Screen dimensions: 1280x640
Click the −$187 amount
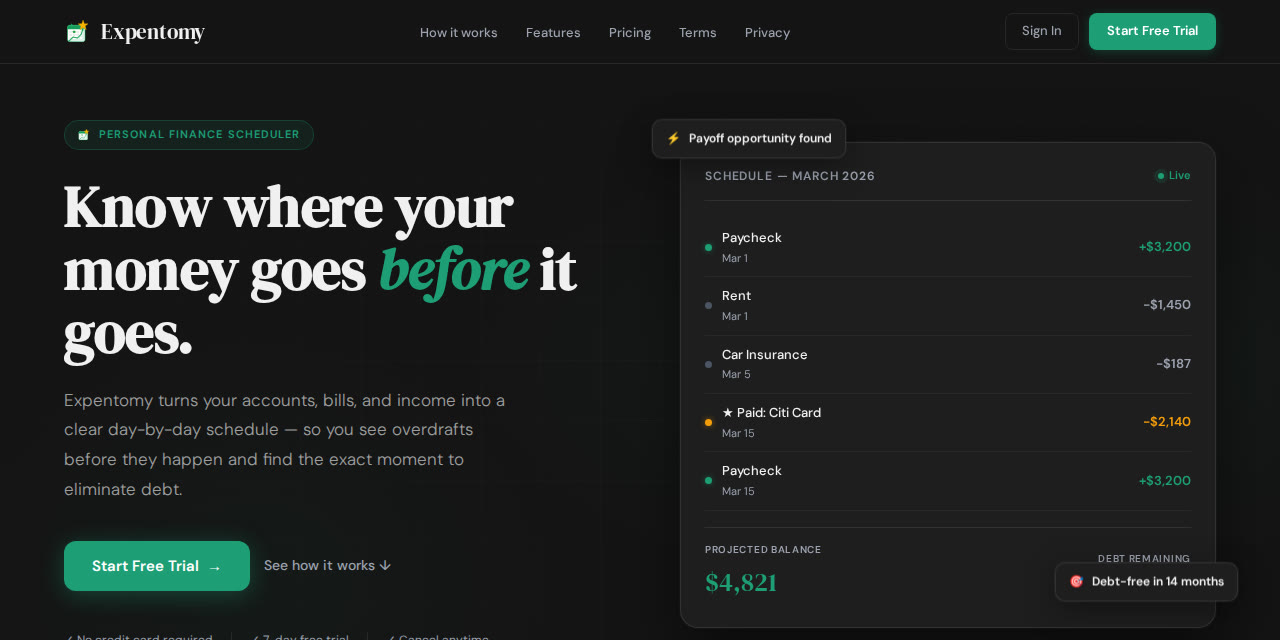tap(1174, 364)
